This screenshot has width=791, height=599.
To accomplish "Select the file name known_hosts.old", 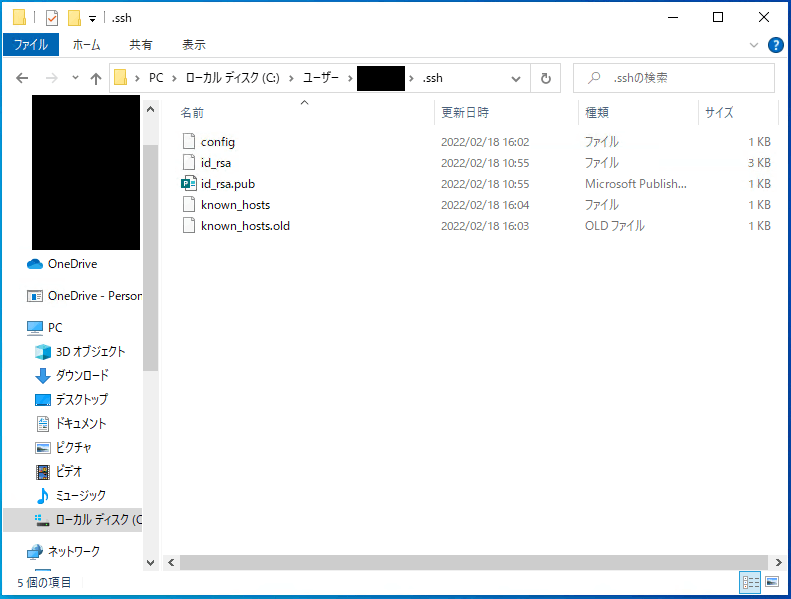I will pos(246,226).
